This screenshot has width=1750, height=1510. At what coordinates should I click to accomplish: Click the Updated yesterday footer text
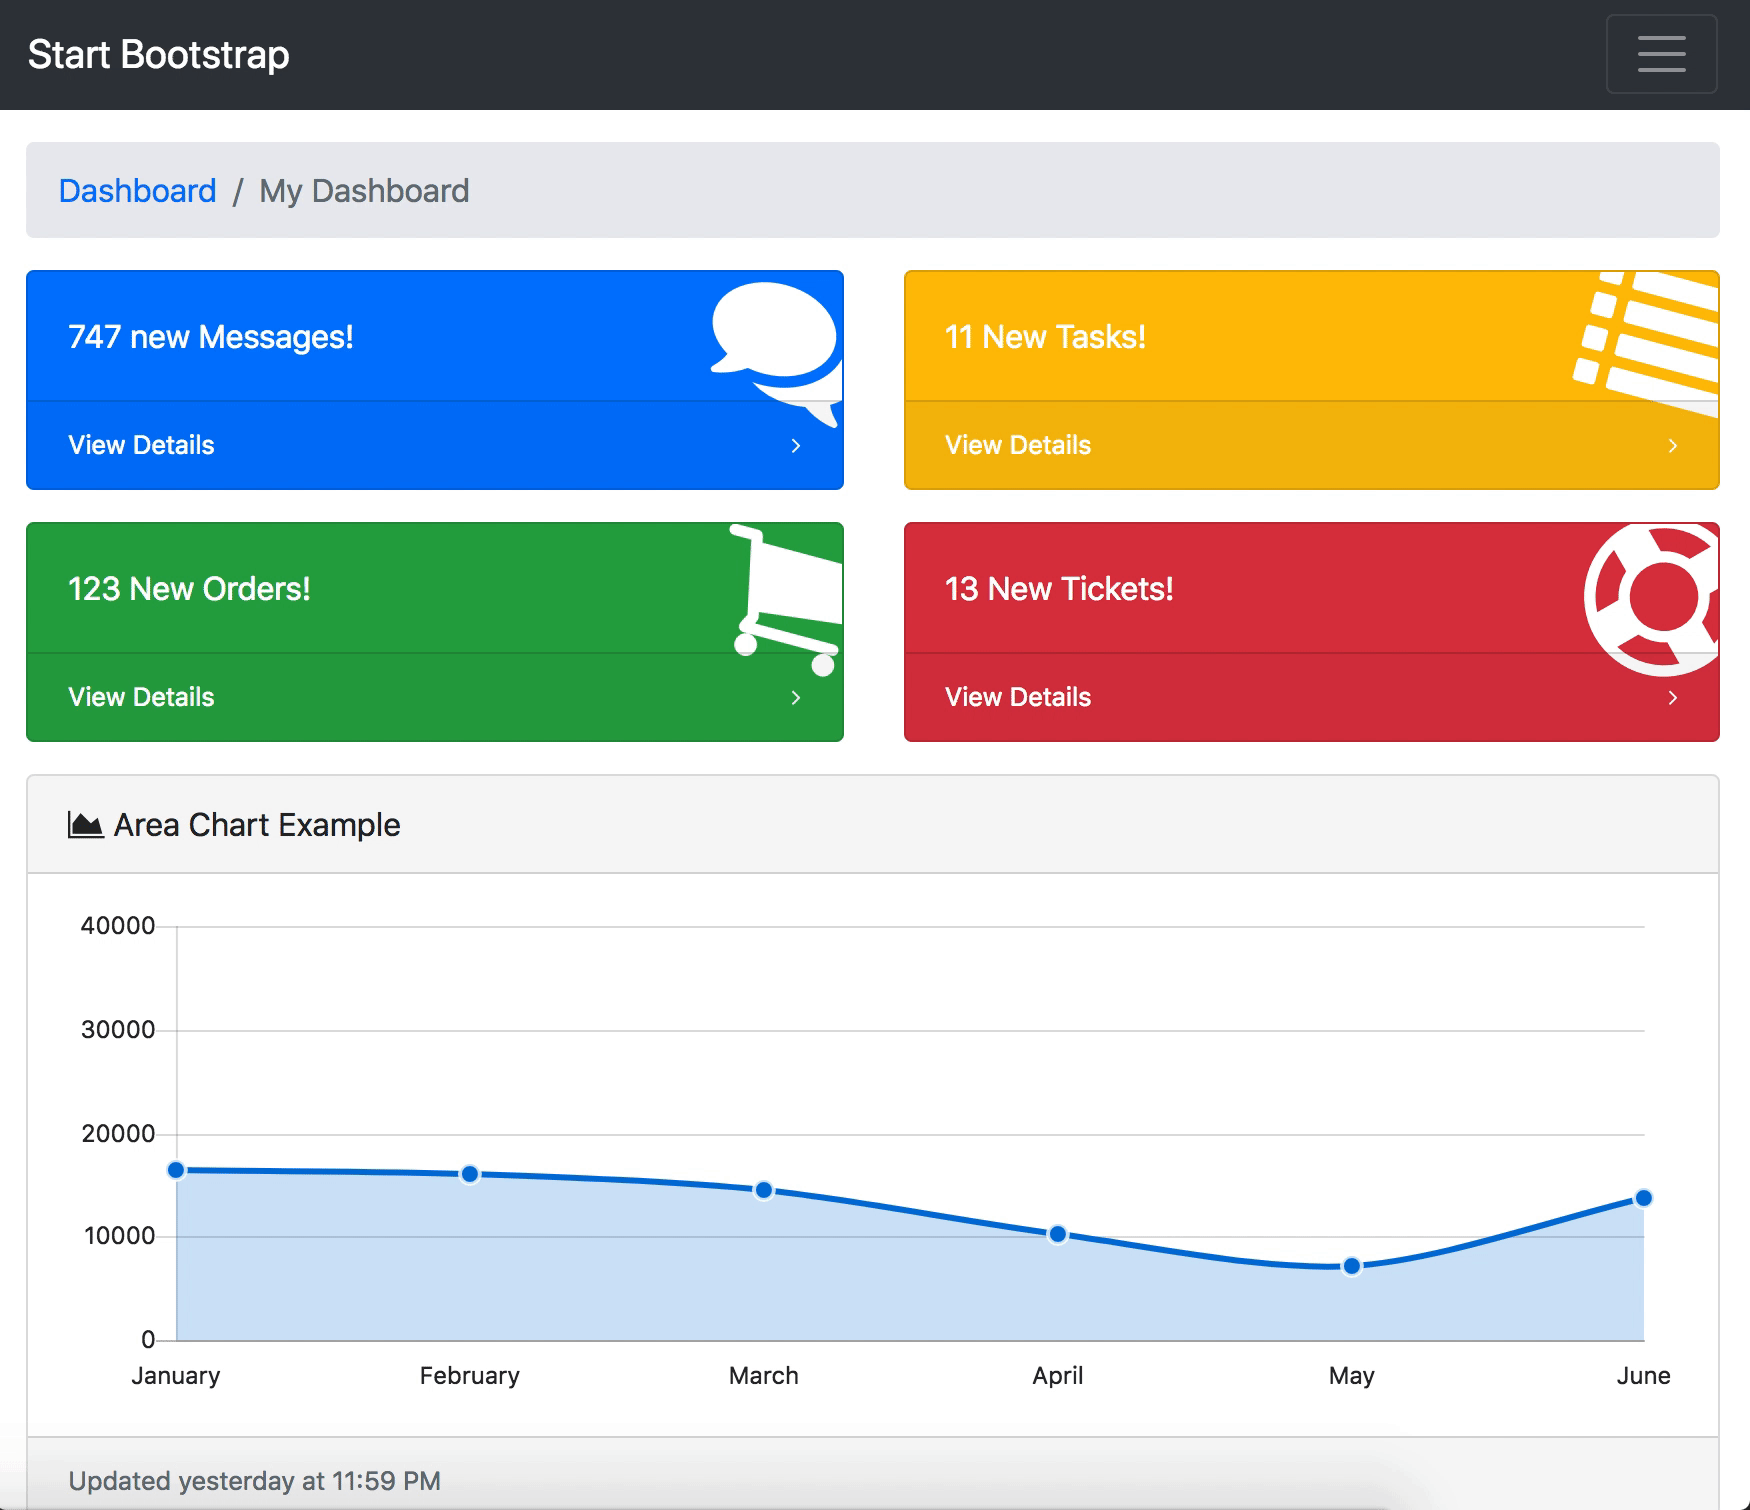[x=253, y=1480]
